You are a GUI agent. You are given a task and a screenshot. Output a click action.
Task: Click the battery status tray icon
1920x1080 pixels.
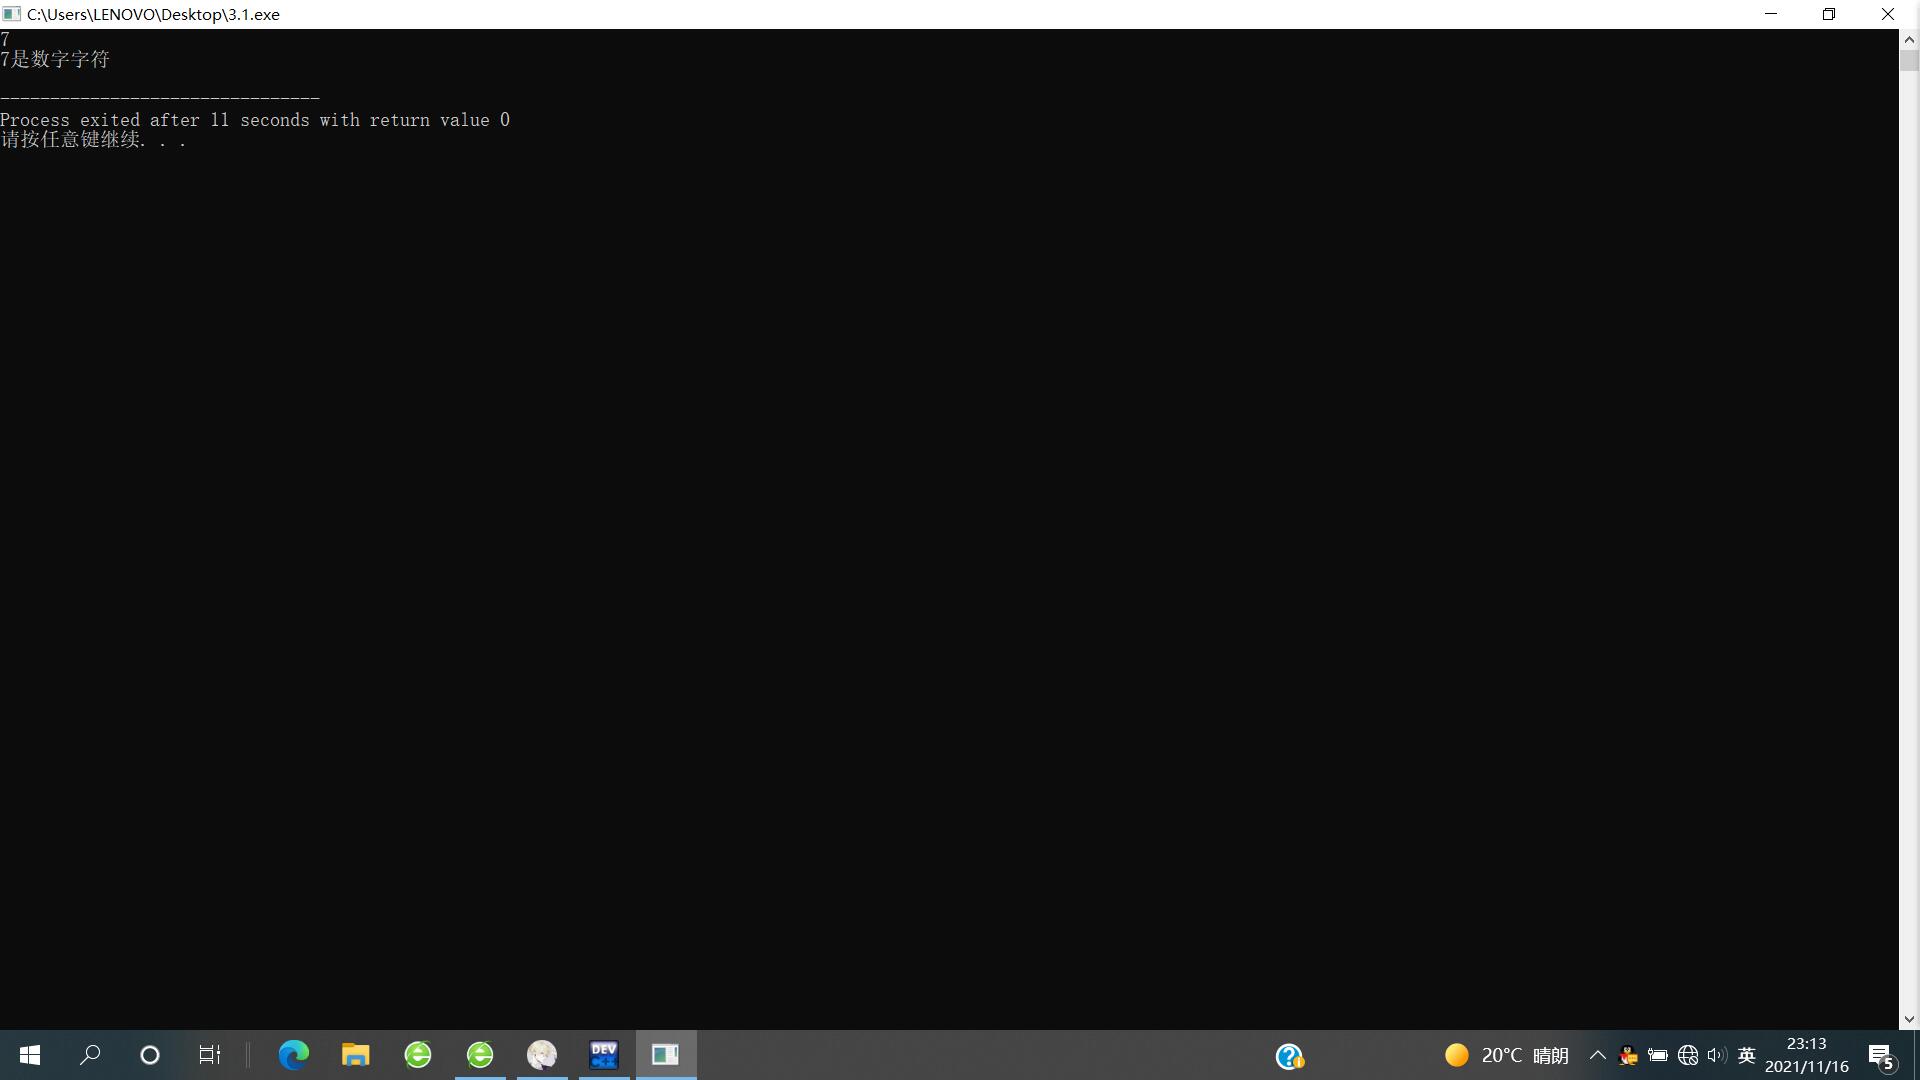[1658, 1055]
